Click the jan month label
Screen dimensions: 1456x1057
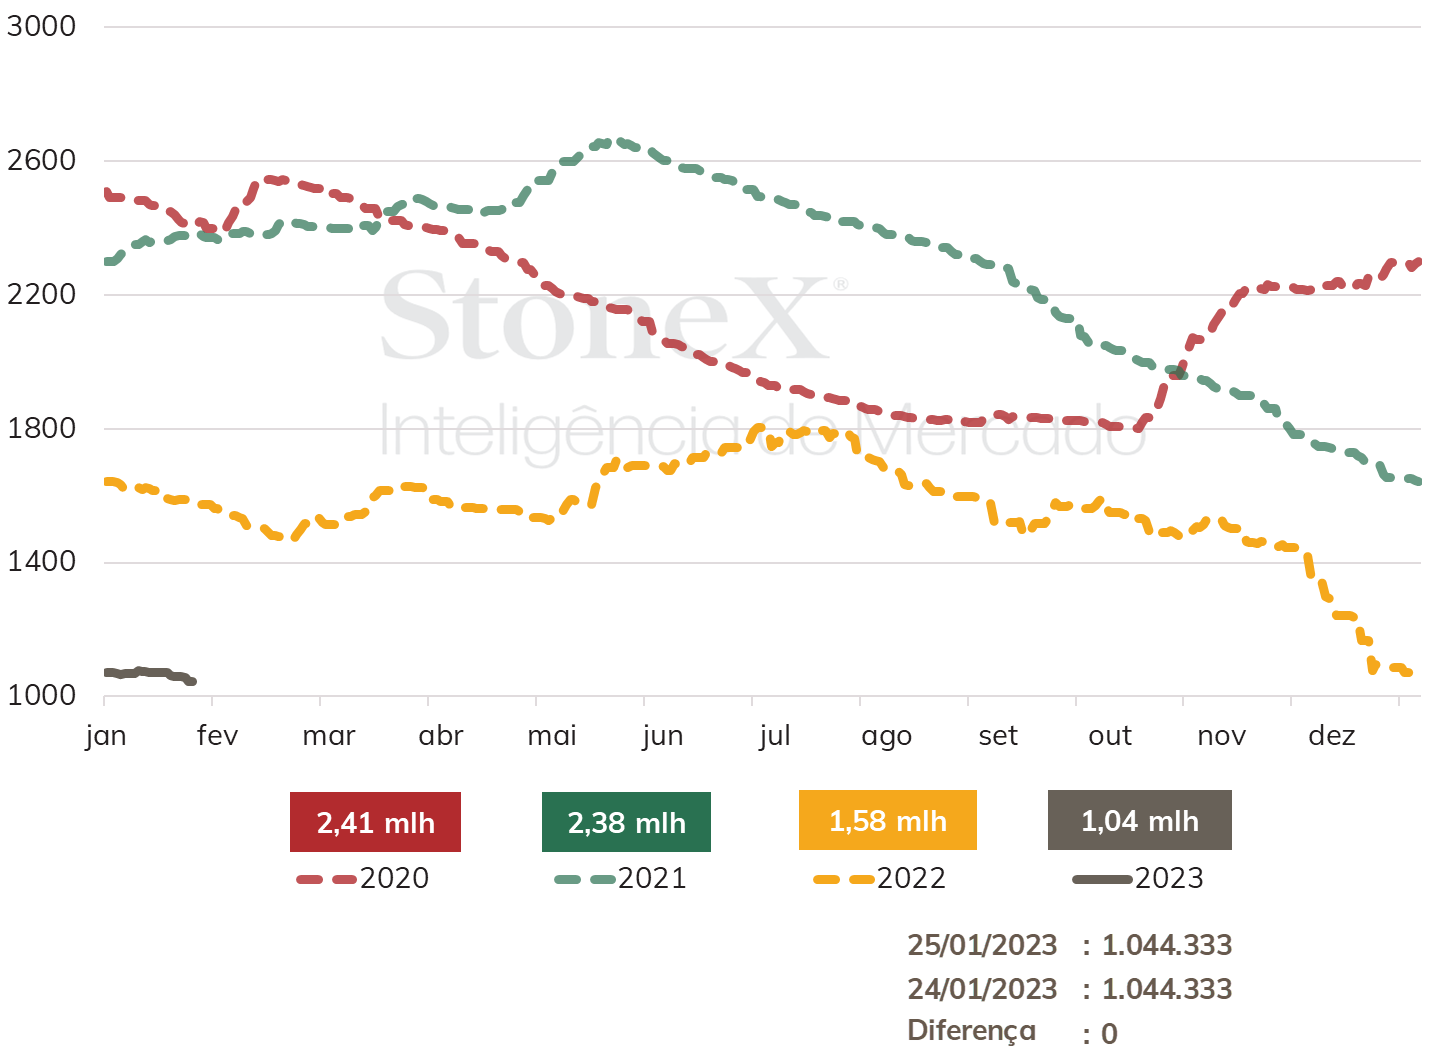pos(106,737)
